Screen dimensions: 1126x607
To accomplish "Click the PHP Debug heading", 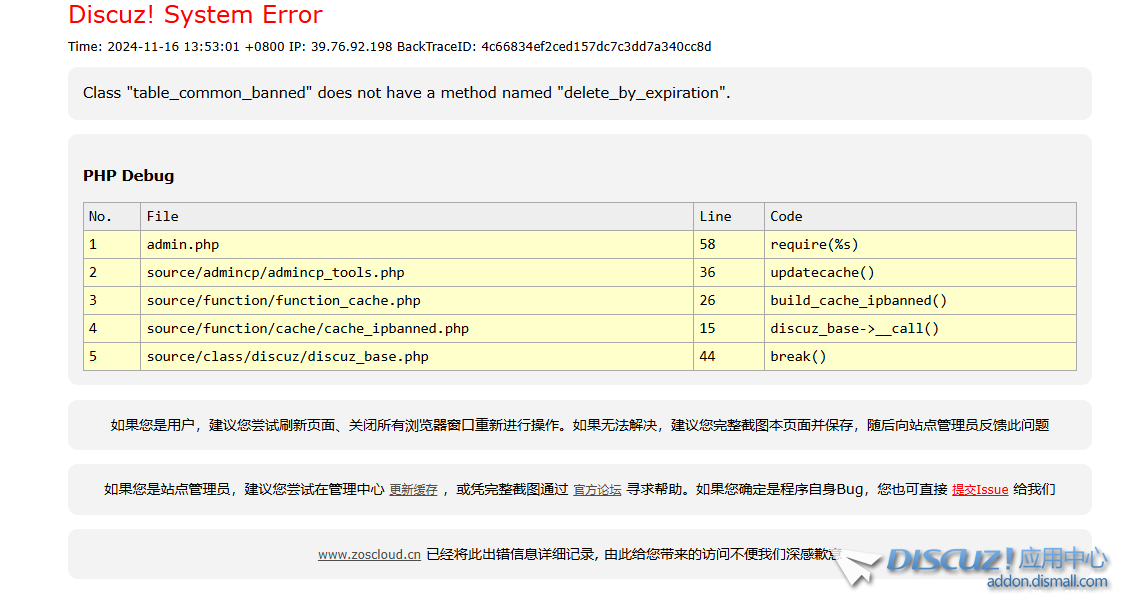I will click(128, 176).
